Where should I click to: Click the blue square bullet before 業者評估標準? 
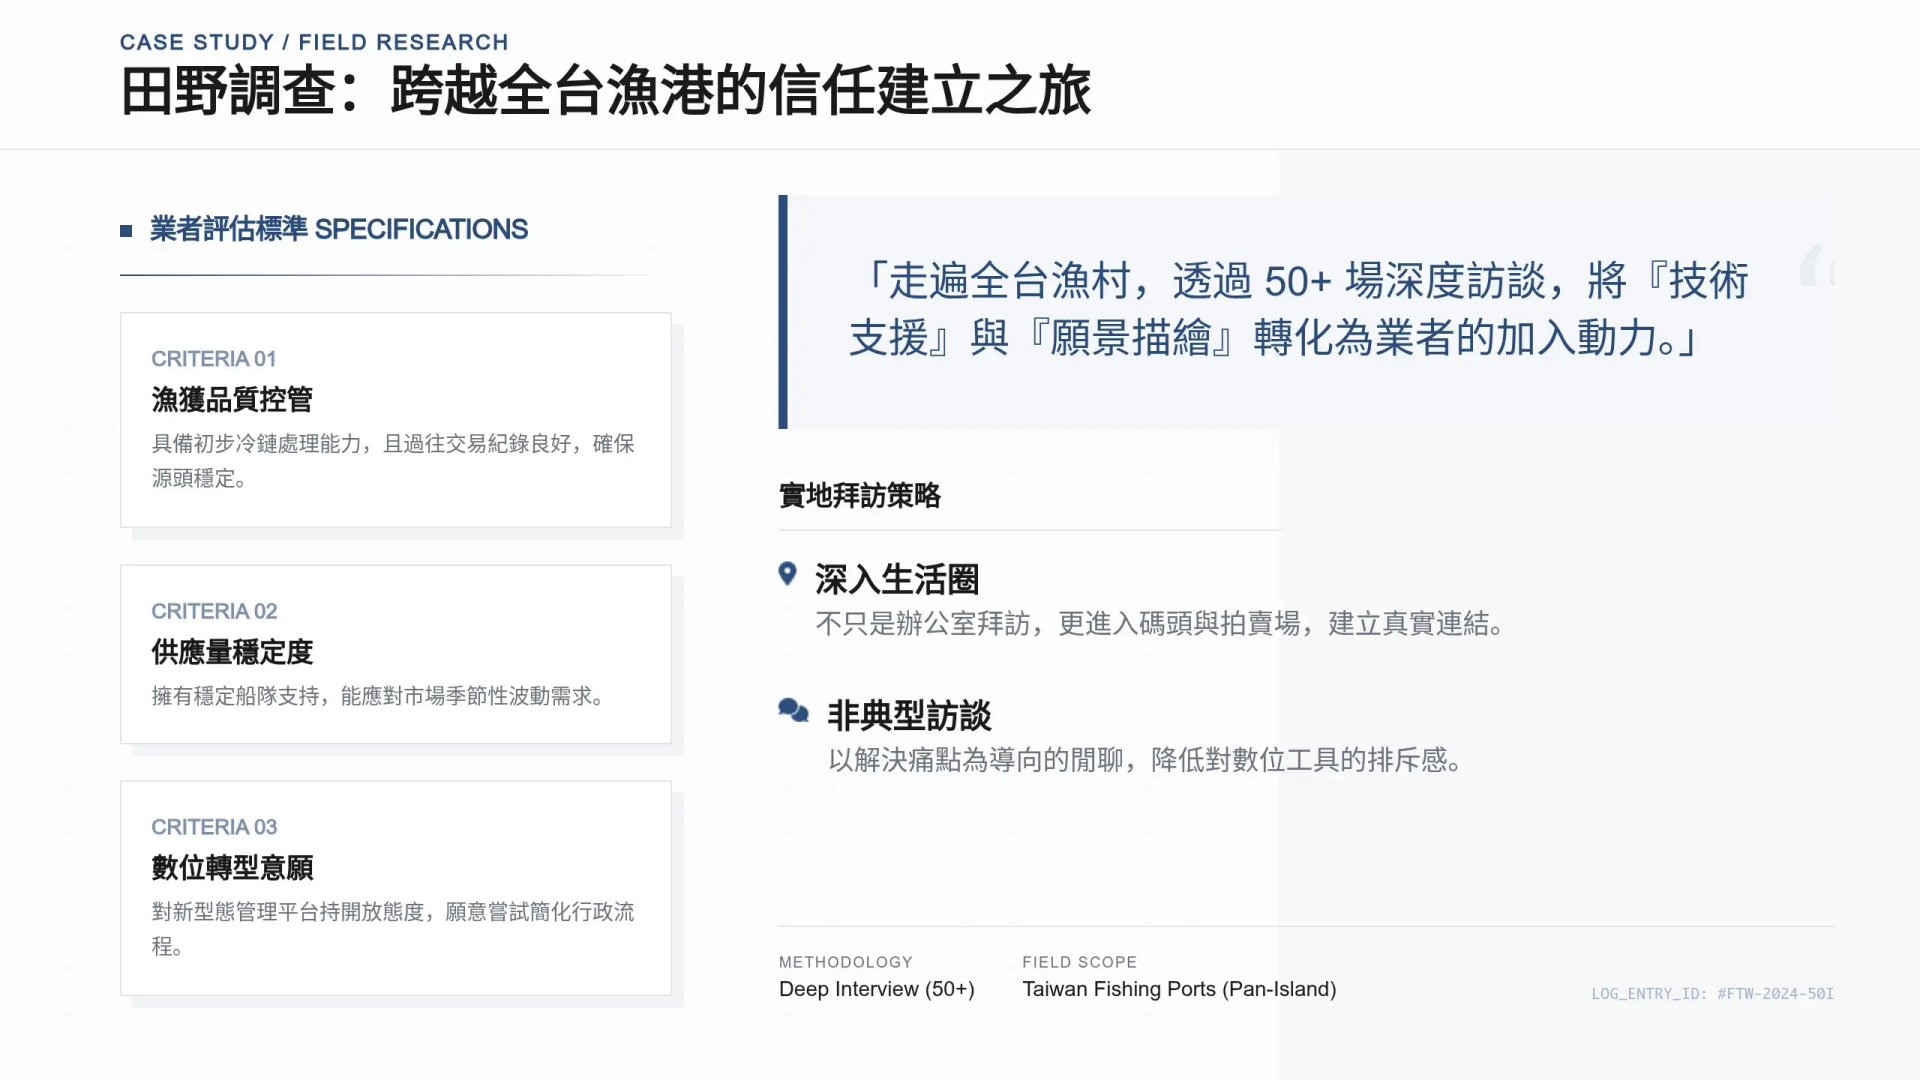point(126,231)
